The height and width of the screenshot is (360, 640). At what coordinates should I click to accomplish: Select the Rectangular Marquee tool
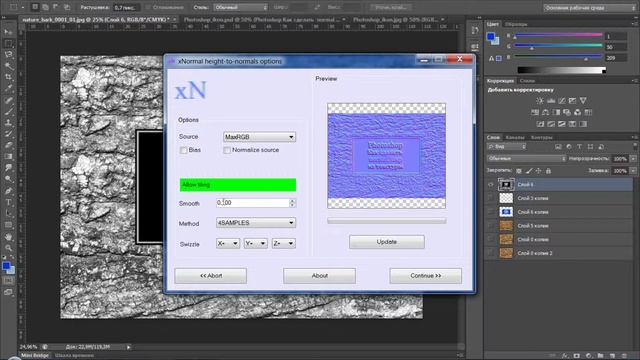click(8, 43)
